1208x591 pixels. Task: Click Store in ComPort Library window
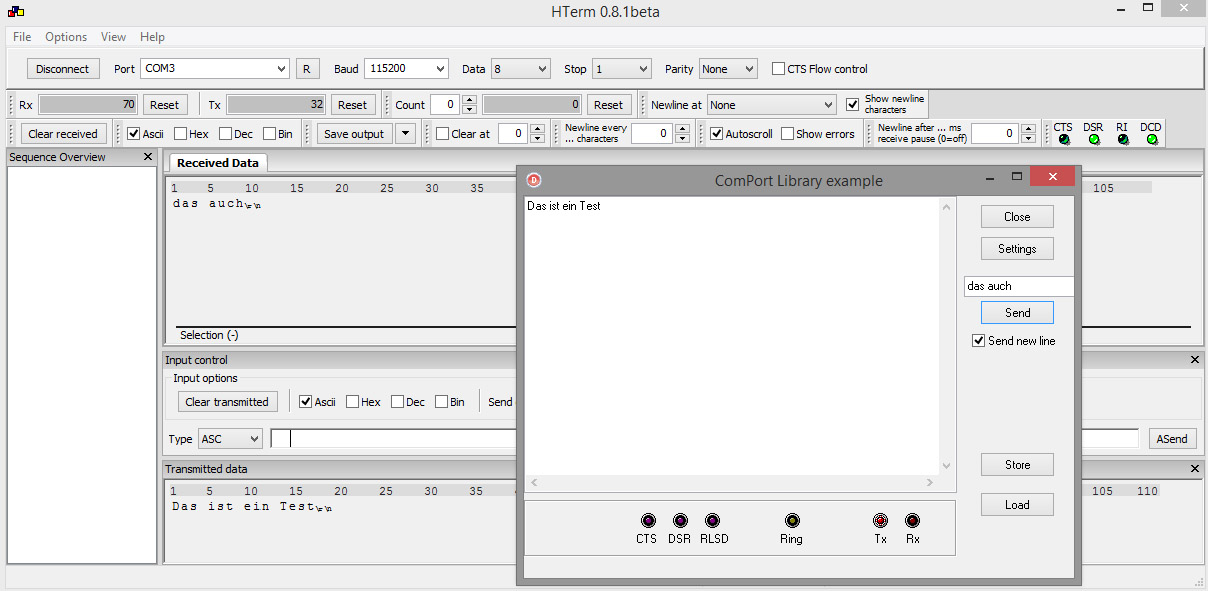[x=1017, y=465]
